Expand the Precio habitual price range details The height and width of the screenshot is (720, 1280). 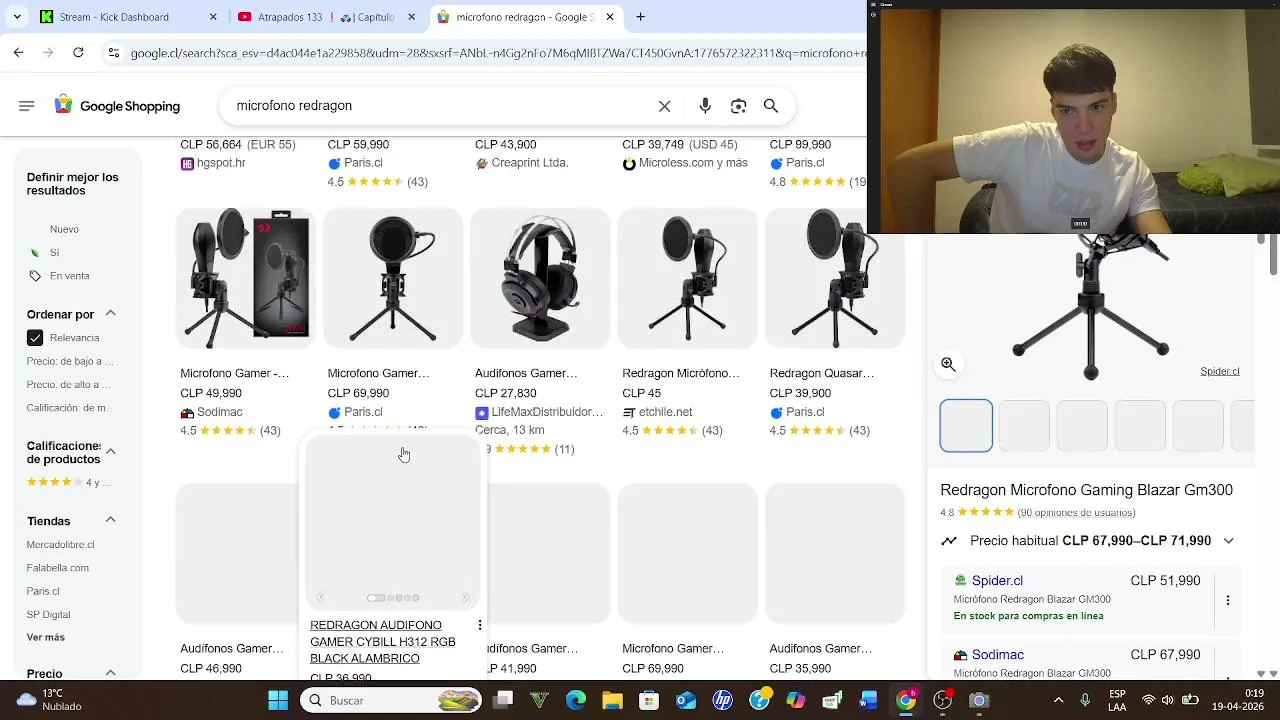(1228, 541)
